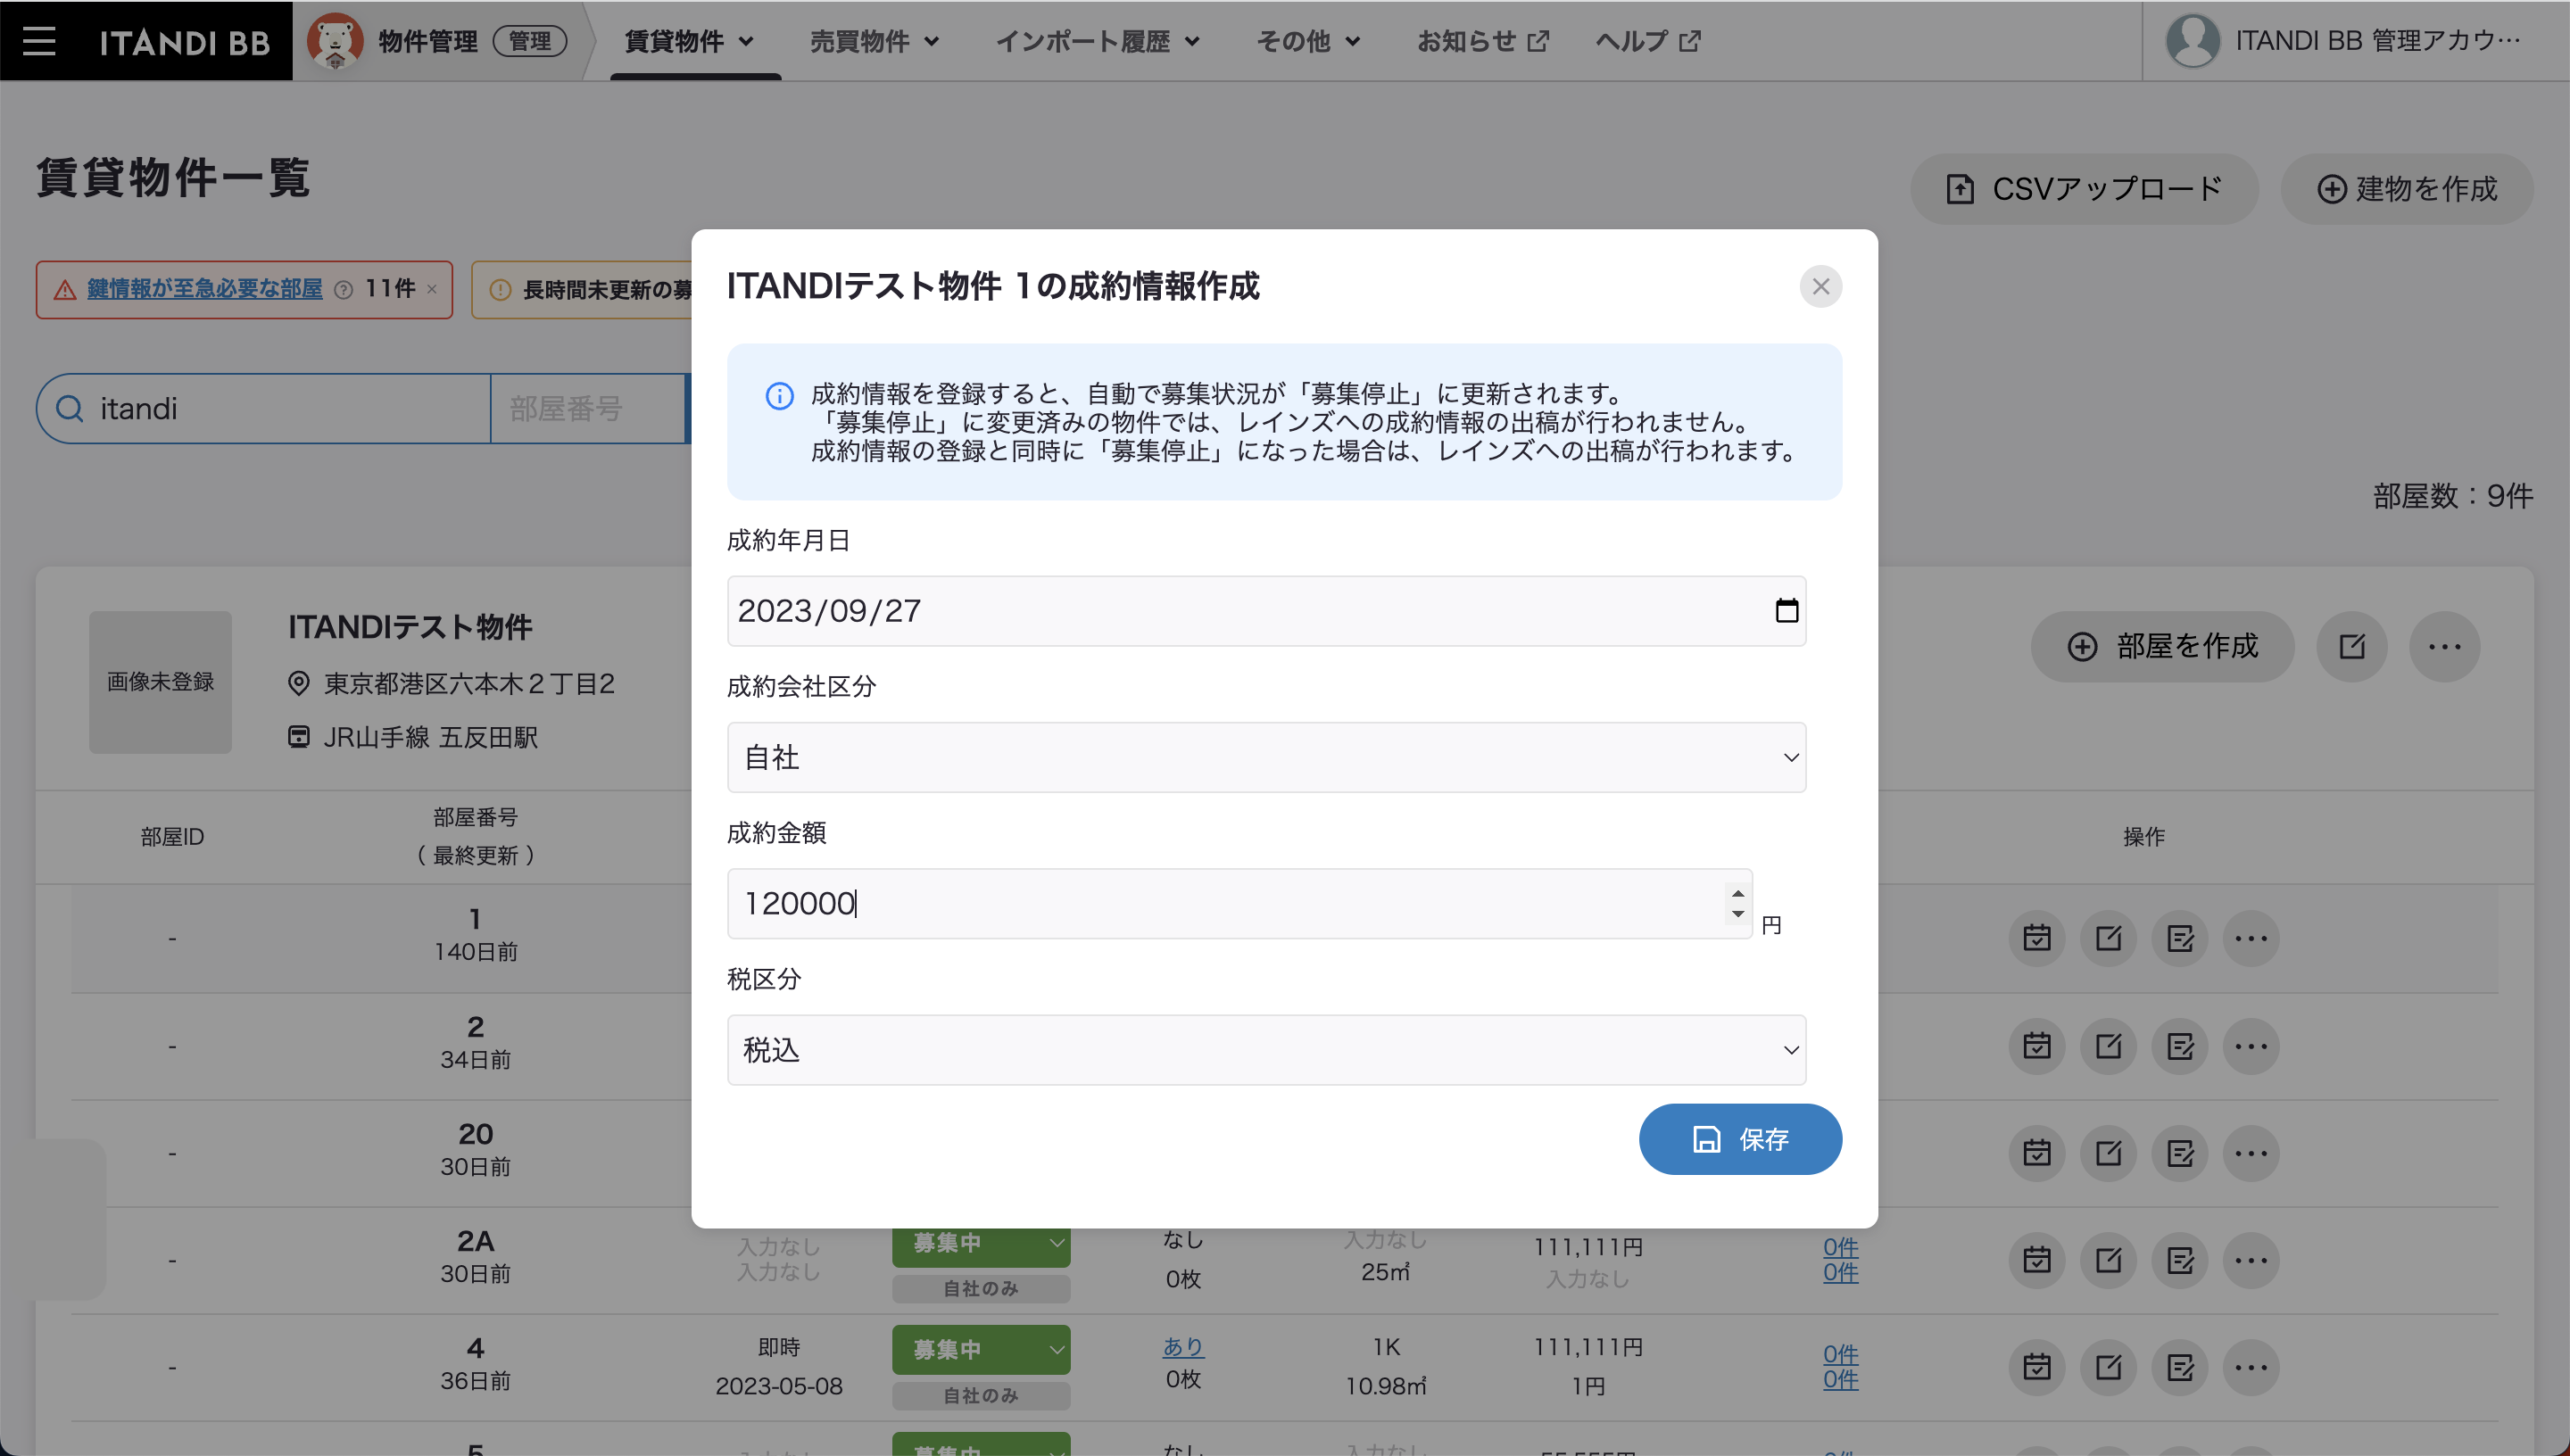Click the 部屋を作成 button
The height and width of the screenshot is (1456, 2570).
(2162, 647)
